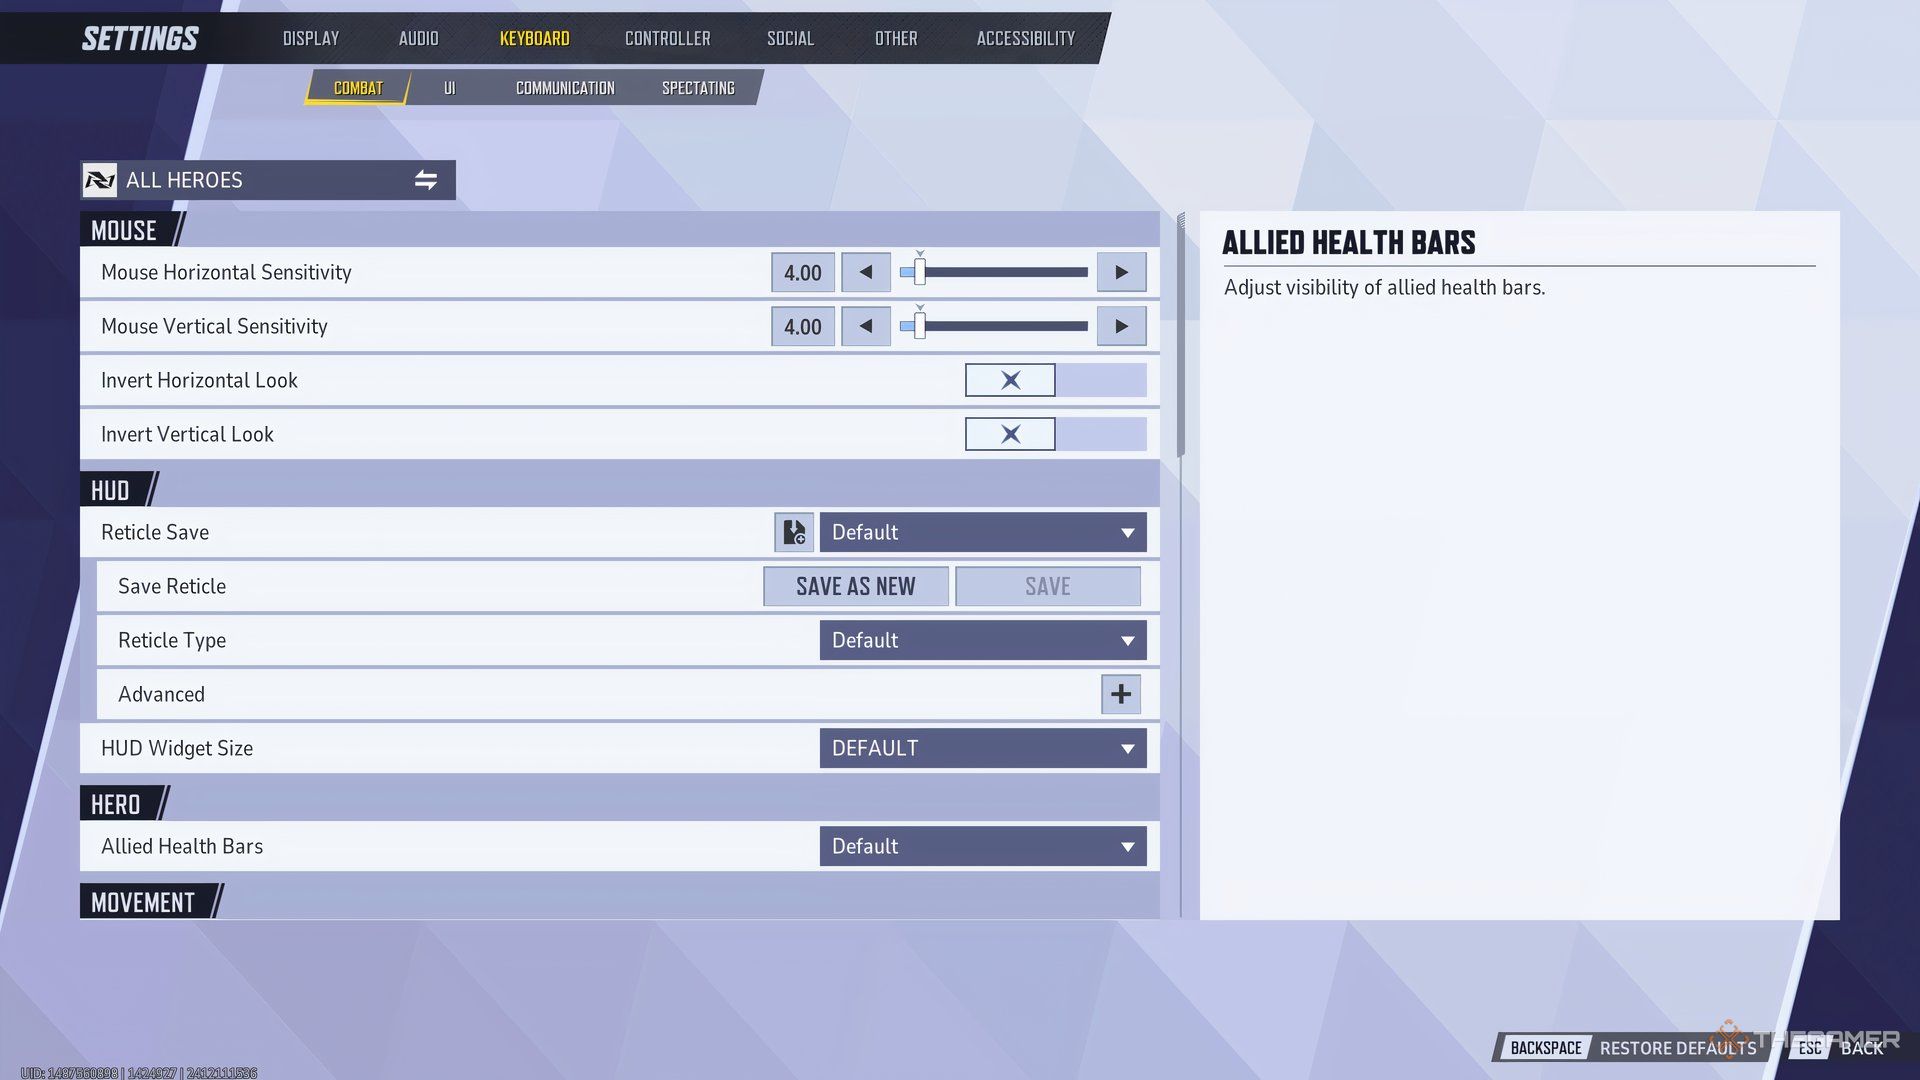Screen dimensions: 1920x1080
Task: Click the Reticle Save Default dropdown
Action: click(982, 531)
